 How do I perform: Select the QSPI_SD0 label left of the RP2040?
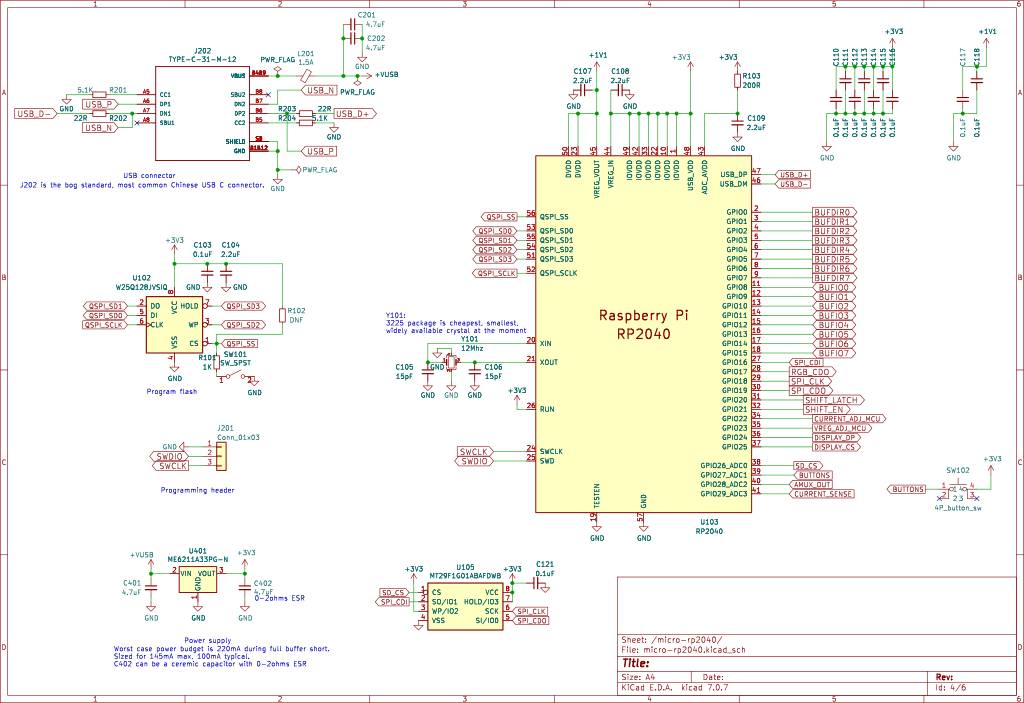click(494, 231)
